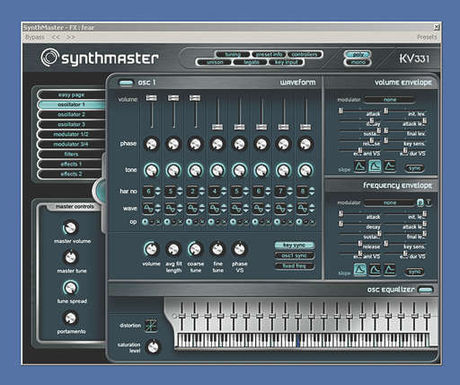
Task: Click the unison button
Action: pos(214,62)
